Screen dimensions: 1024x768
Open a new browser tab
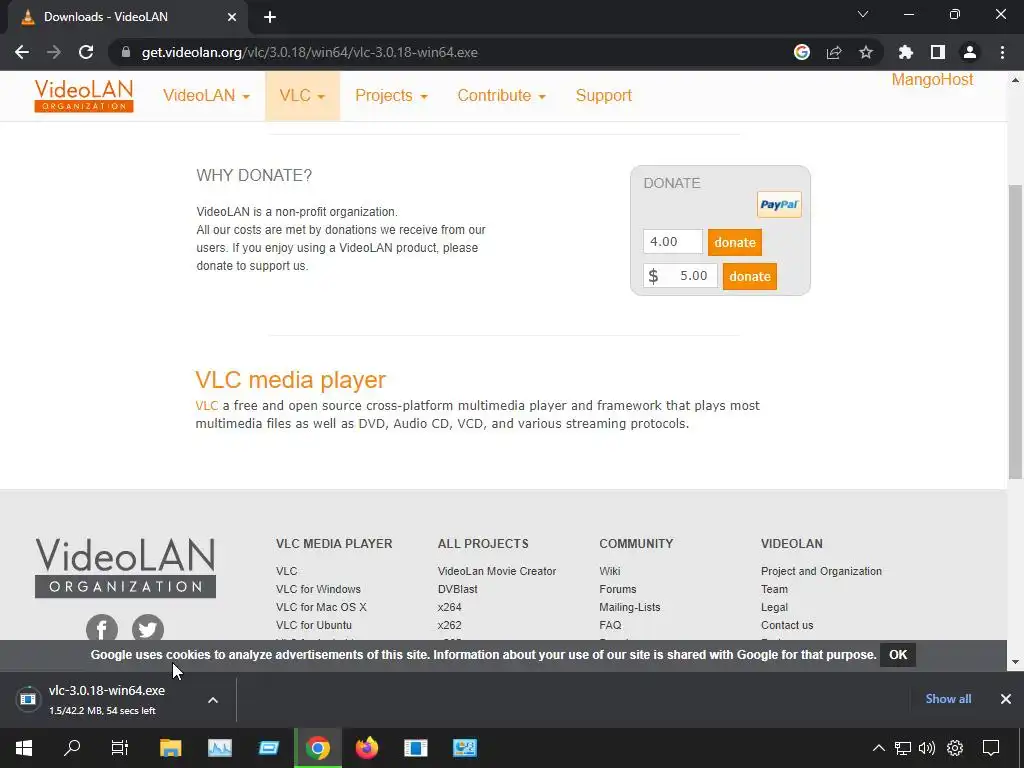click(270, 17)
